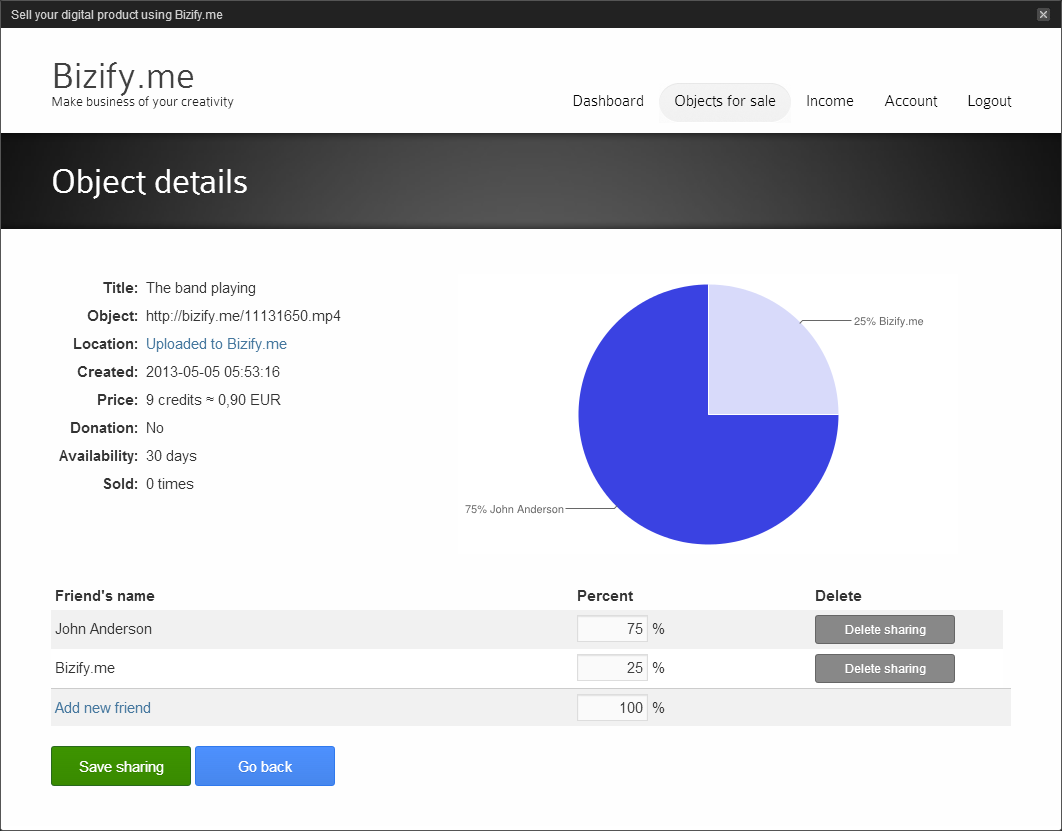Delete sharing for Bizify.me row

885,668
